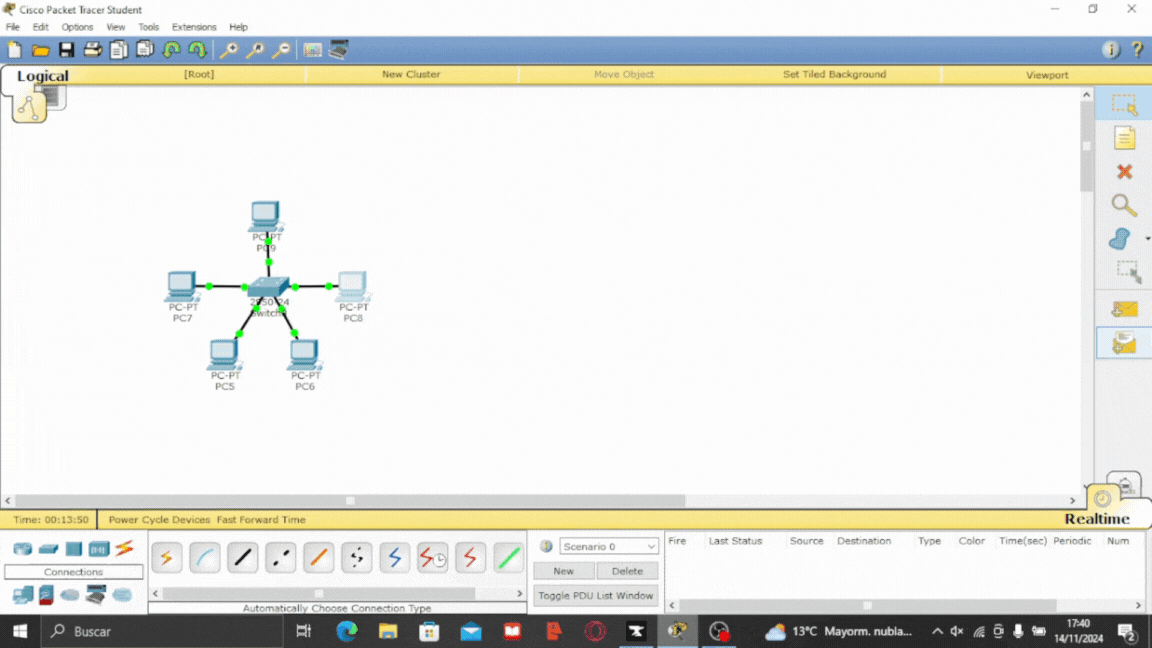Select the light-blue console cable

pyautogui.click(x=205, y=558)
